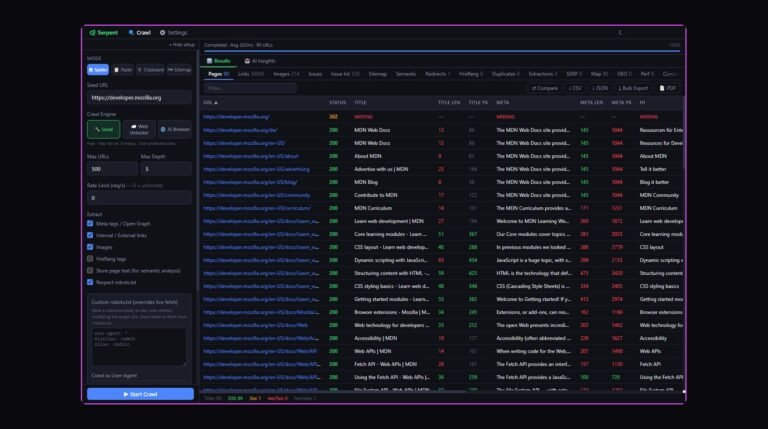Choose Local crawl engine
Viewport: 768px width, 429px height.
(x=103, y=129)
